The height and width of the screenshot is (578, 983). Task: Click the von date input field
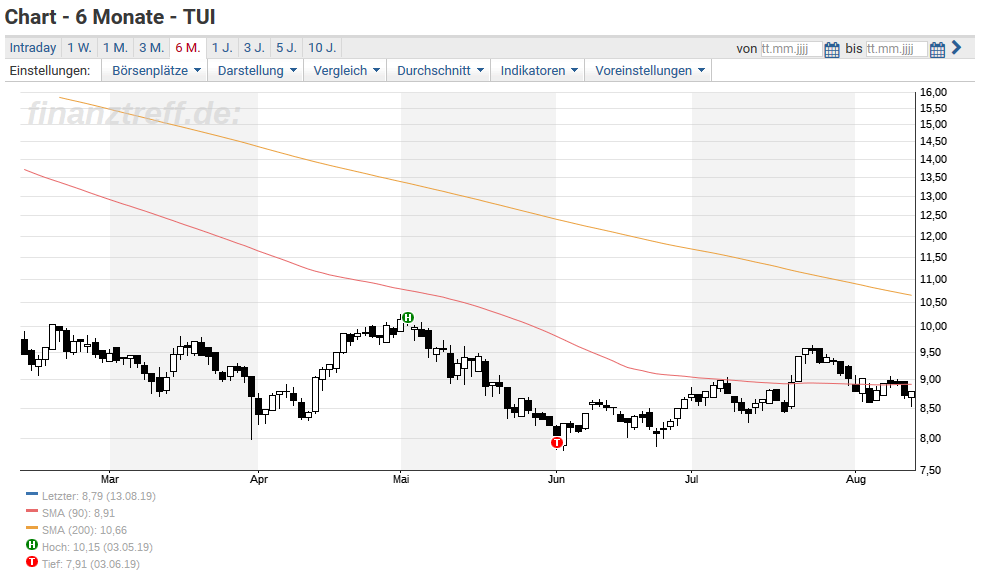(791, 49)
